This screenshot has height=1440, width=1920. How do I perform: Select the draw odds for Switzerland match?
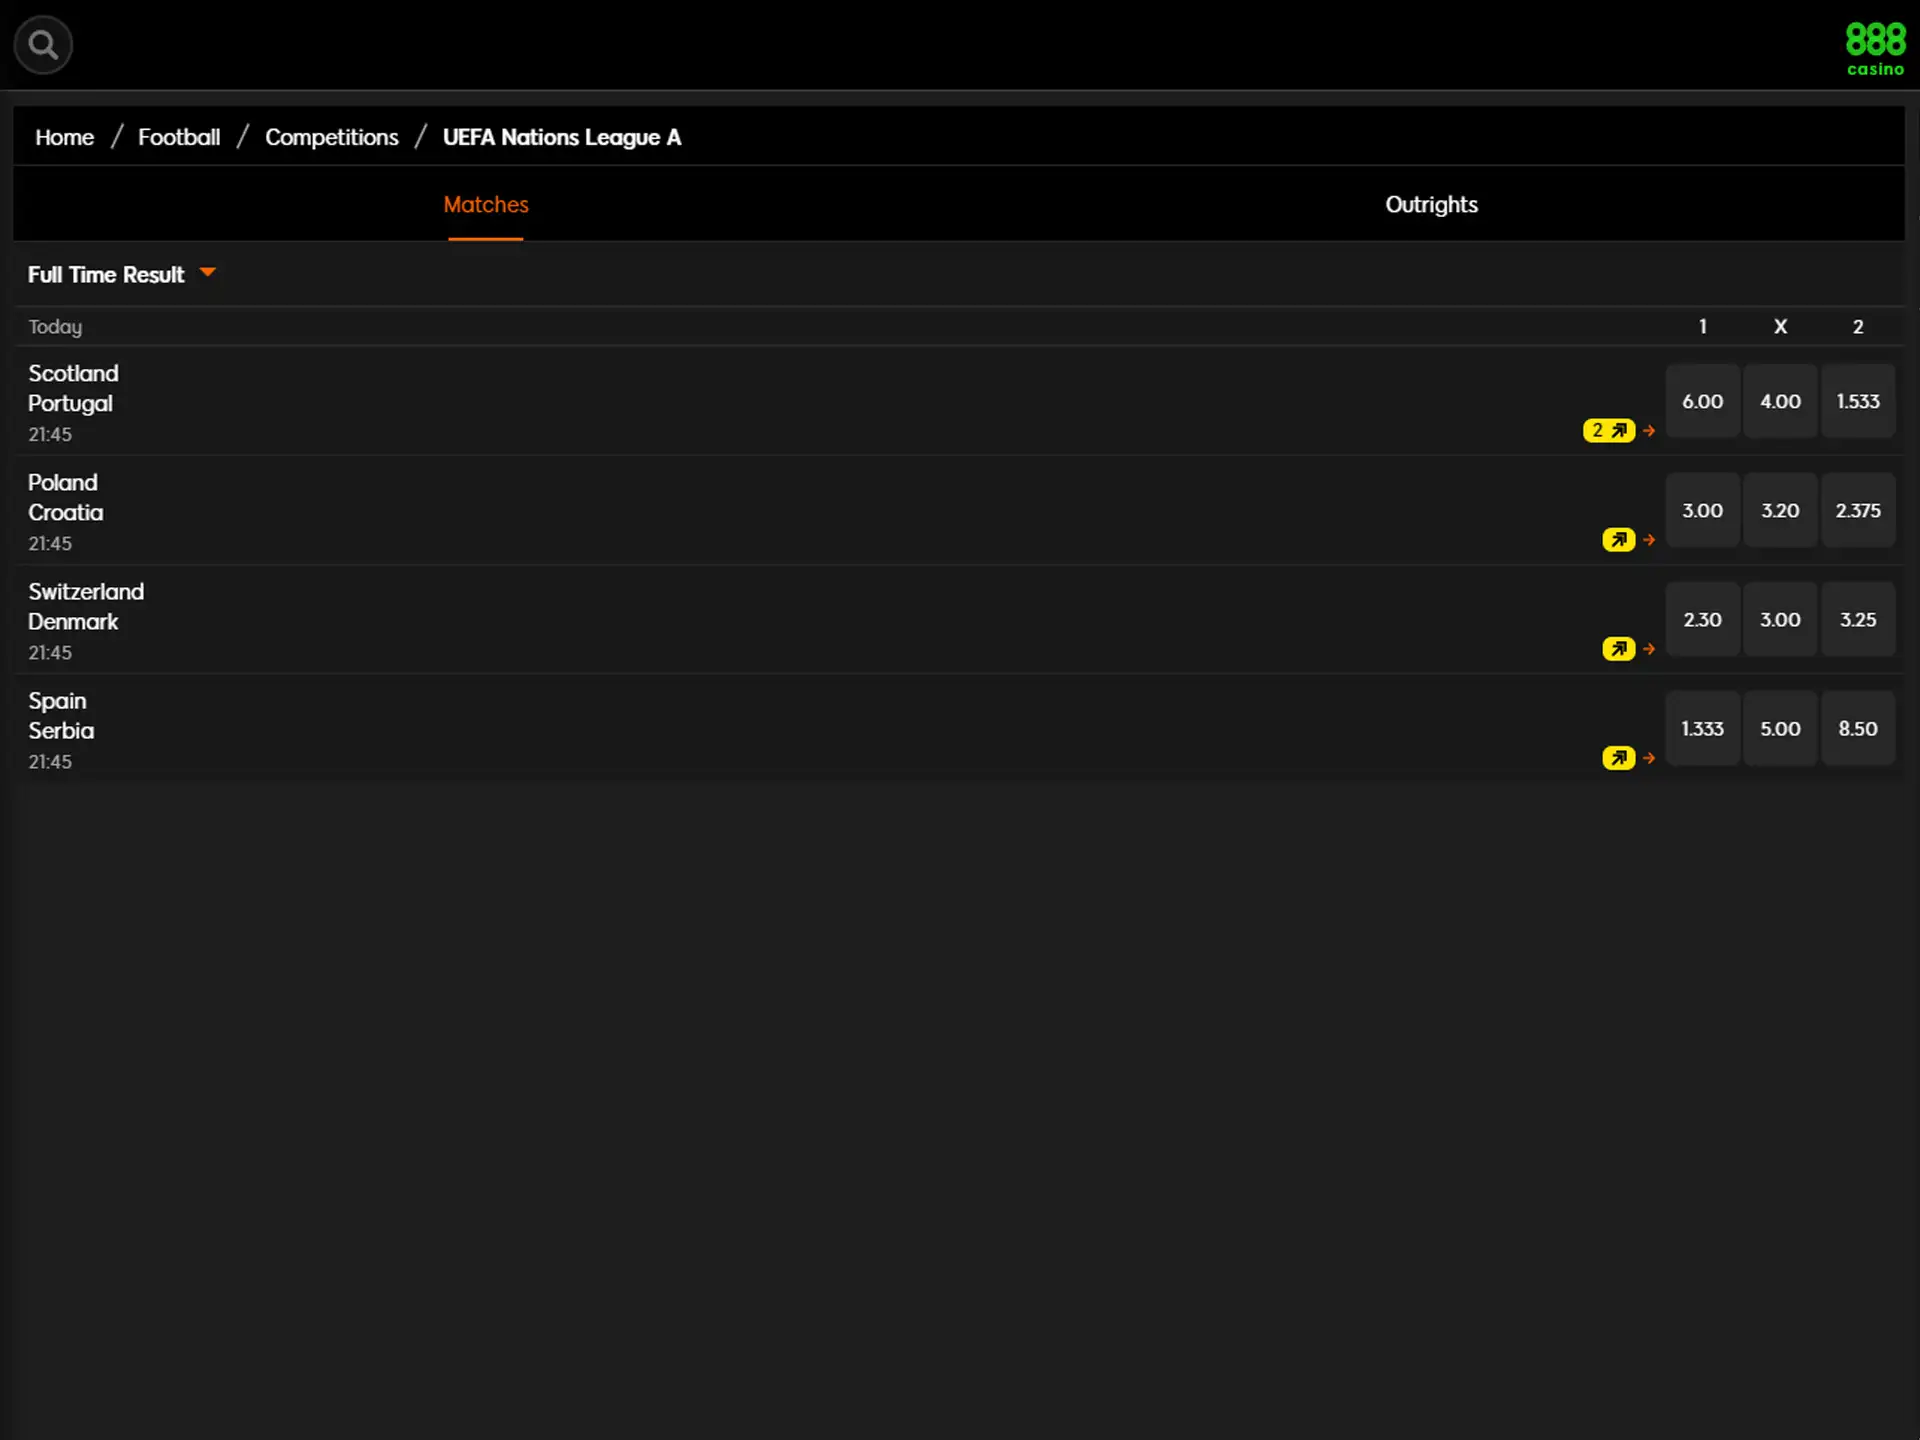coord(1779,619)
